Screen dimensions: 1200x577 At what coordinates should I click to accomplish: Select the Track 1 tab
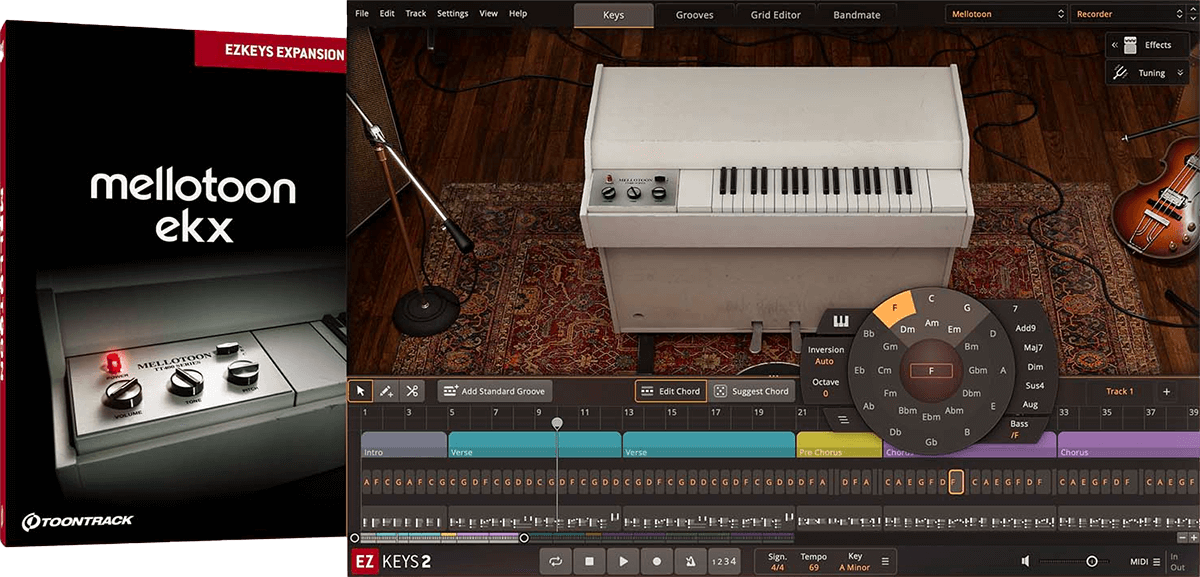[1119, 391]
